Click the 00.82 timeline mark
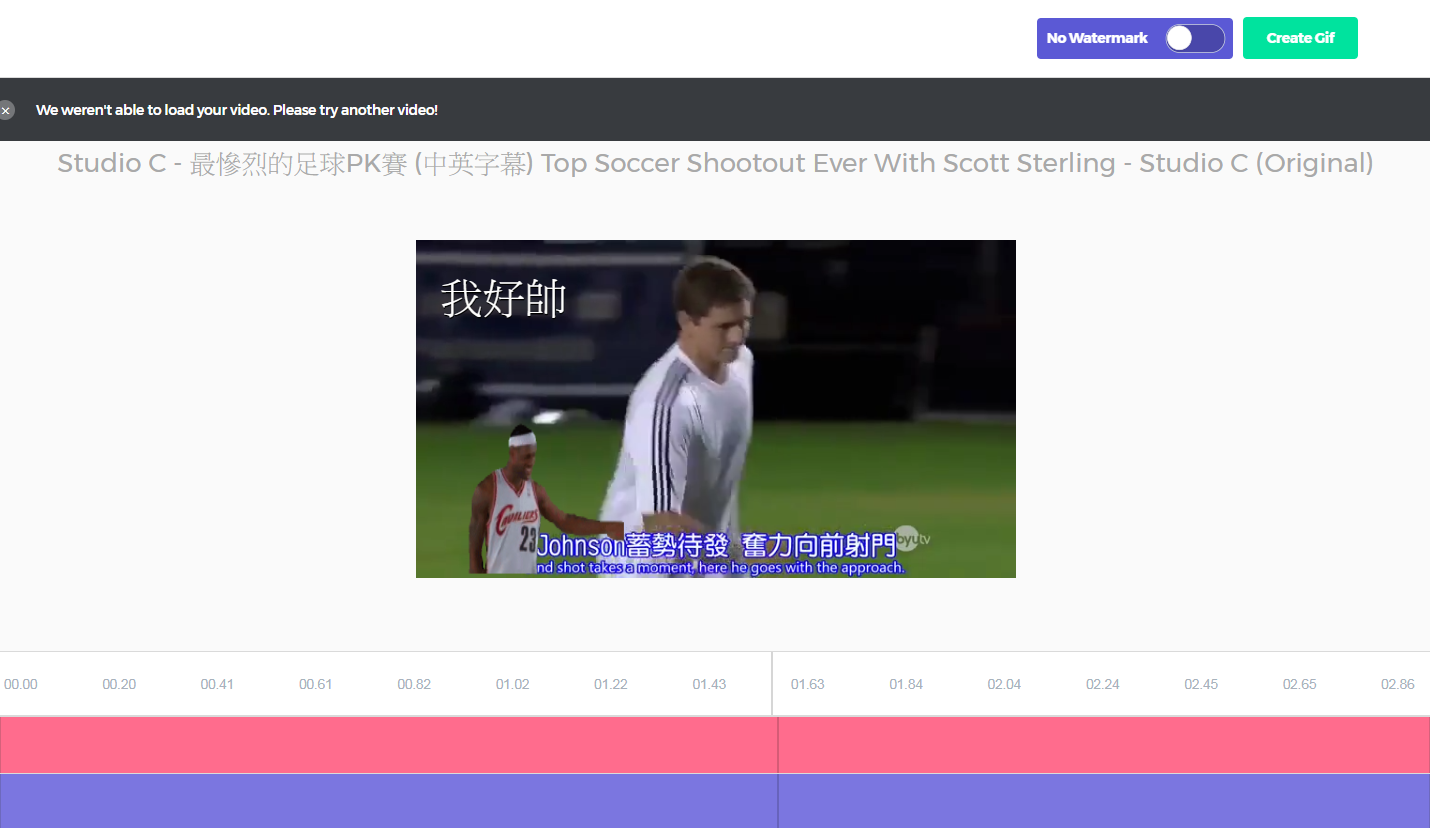The width and height of the screenshot is (1430, 828). (414, 685)
